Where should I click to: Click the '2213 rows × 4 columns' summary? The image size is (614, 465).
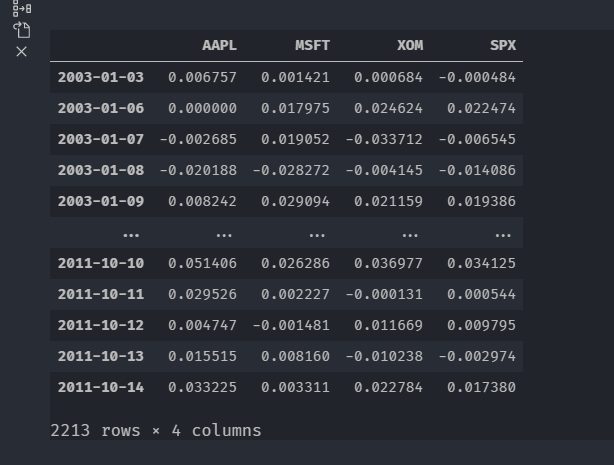156,431
